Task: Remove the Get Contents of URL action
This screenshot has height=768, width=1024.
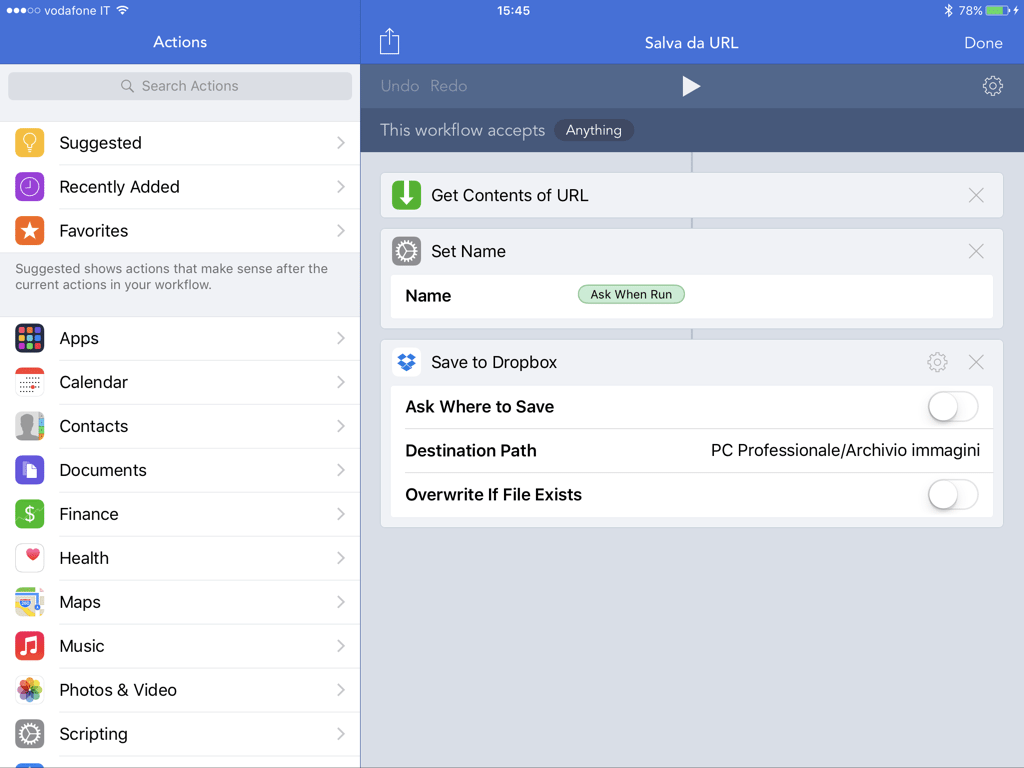Action: pyautogui.click(x=976, y=195)
